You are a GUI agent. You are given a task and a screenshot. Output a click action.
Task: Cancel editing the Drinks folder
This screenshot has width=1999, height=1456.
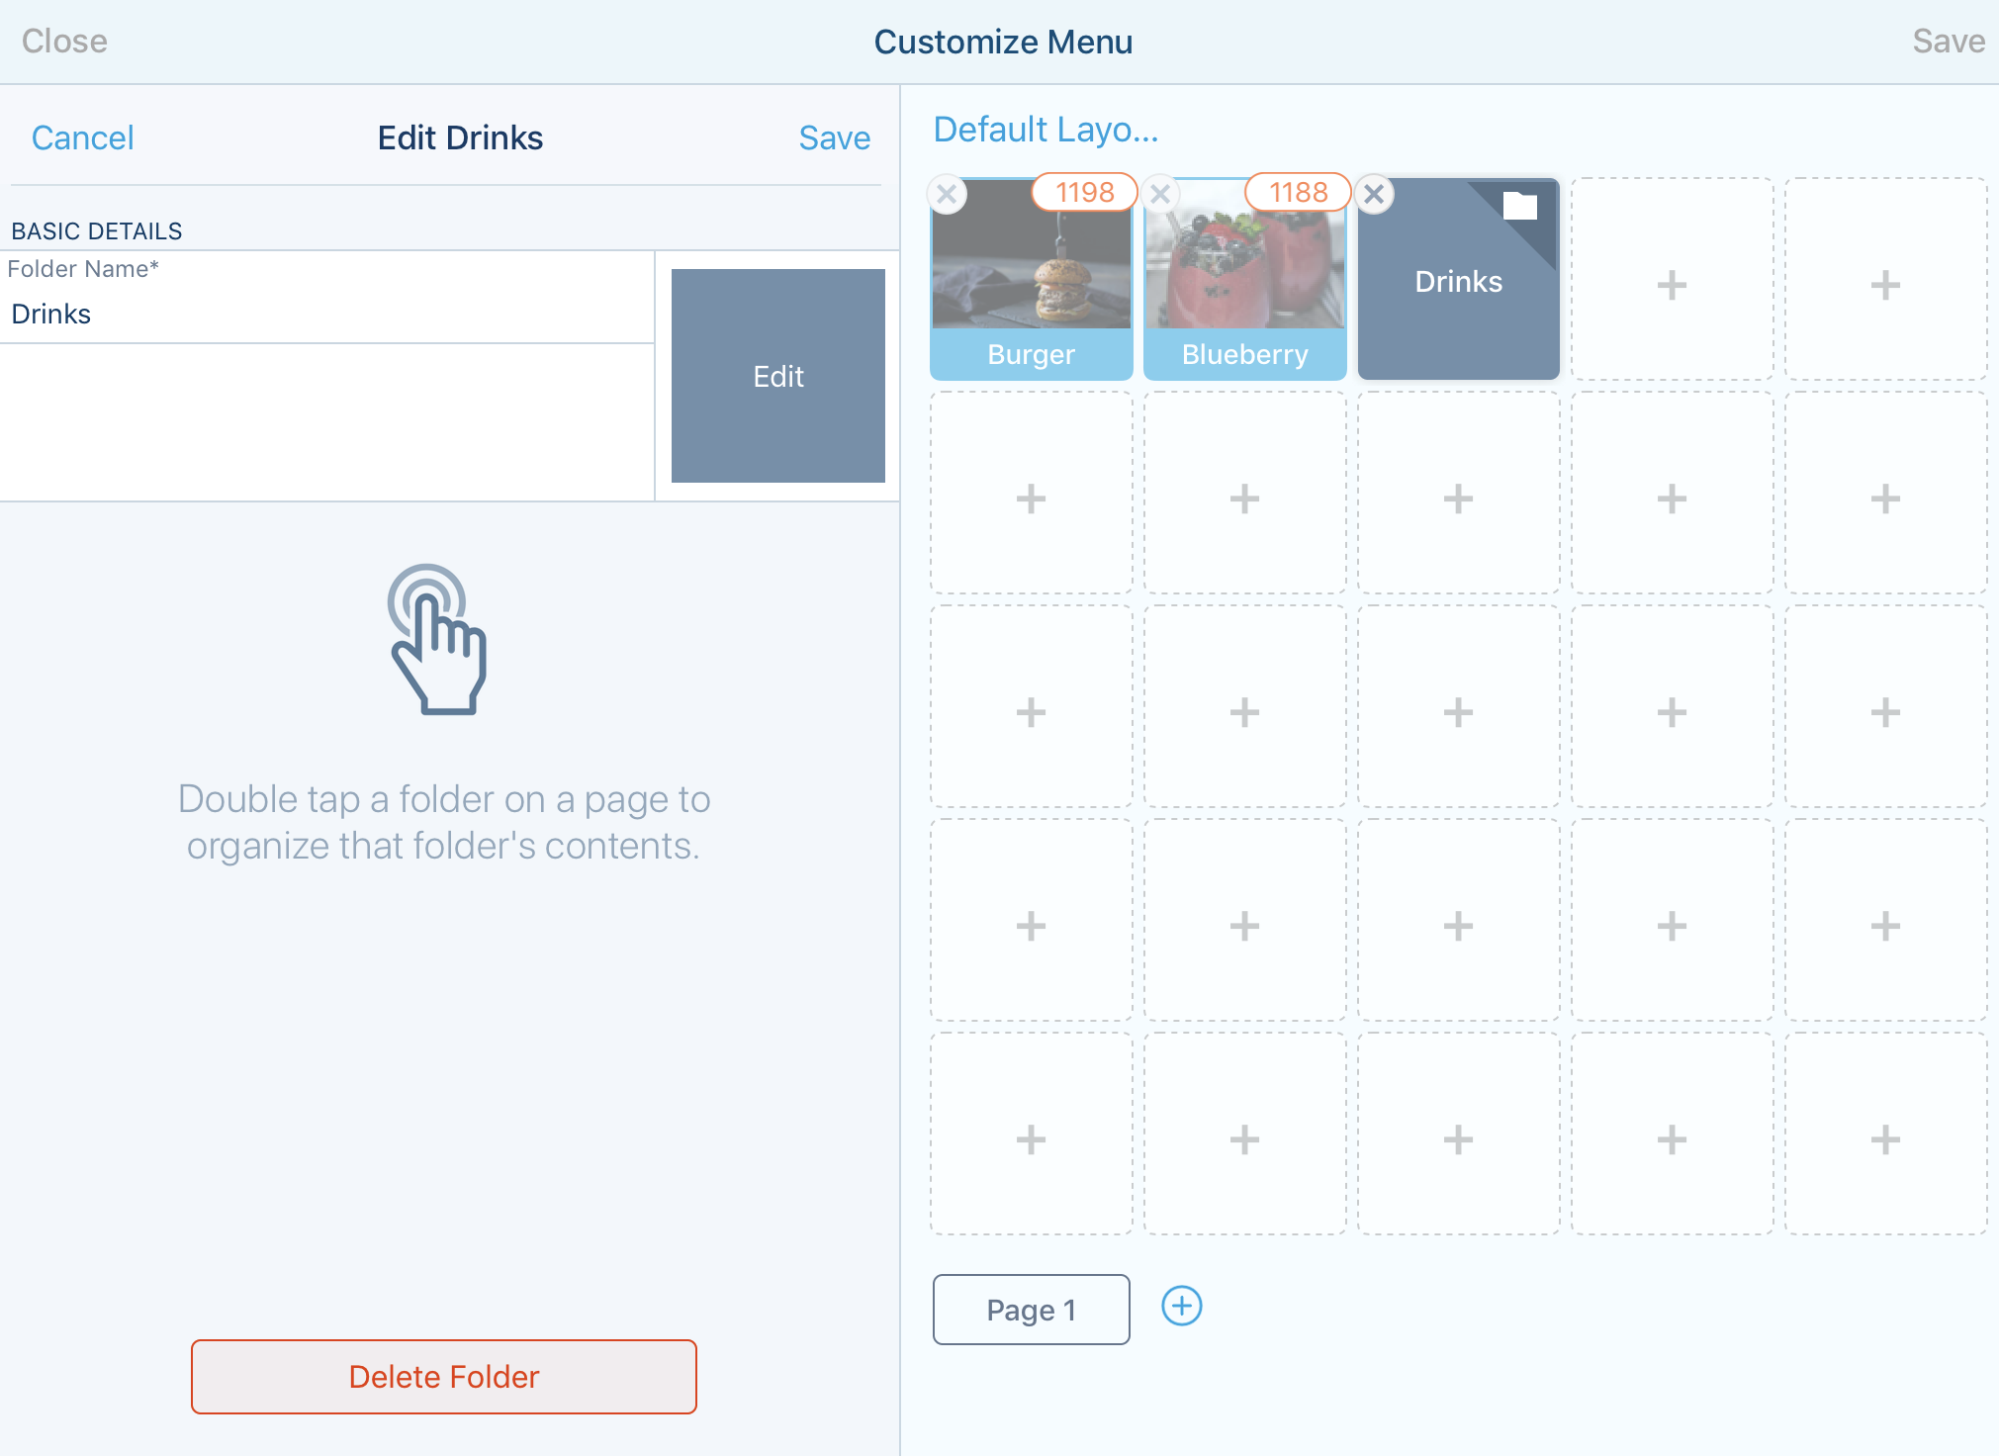point(83,137)
